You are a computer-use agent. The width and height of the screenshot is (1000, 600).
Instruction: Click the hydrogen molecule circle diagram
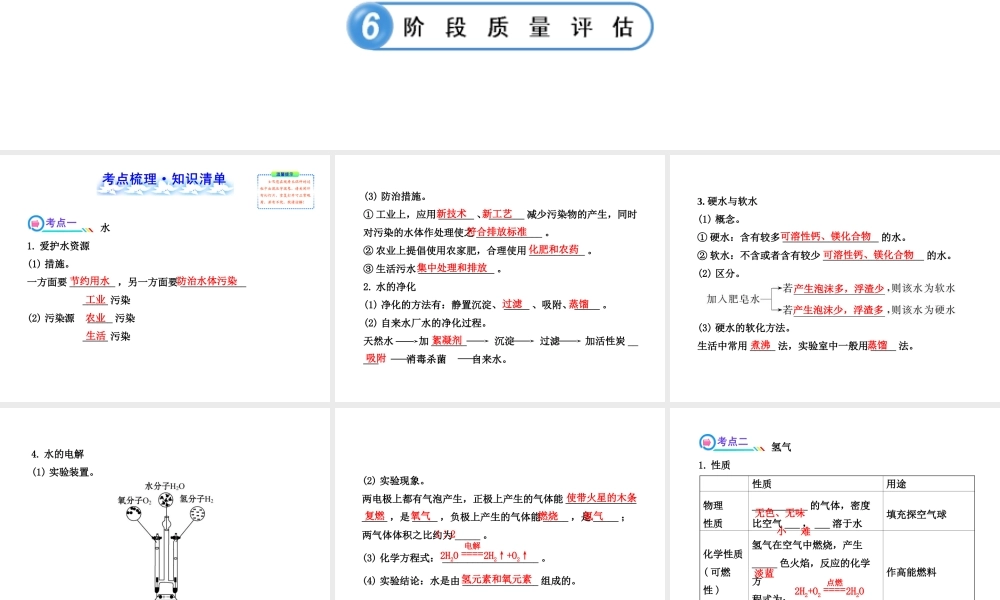tap(198, 513)
